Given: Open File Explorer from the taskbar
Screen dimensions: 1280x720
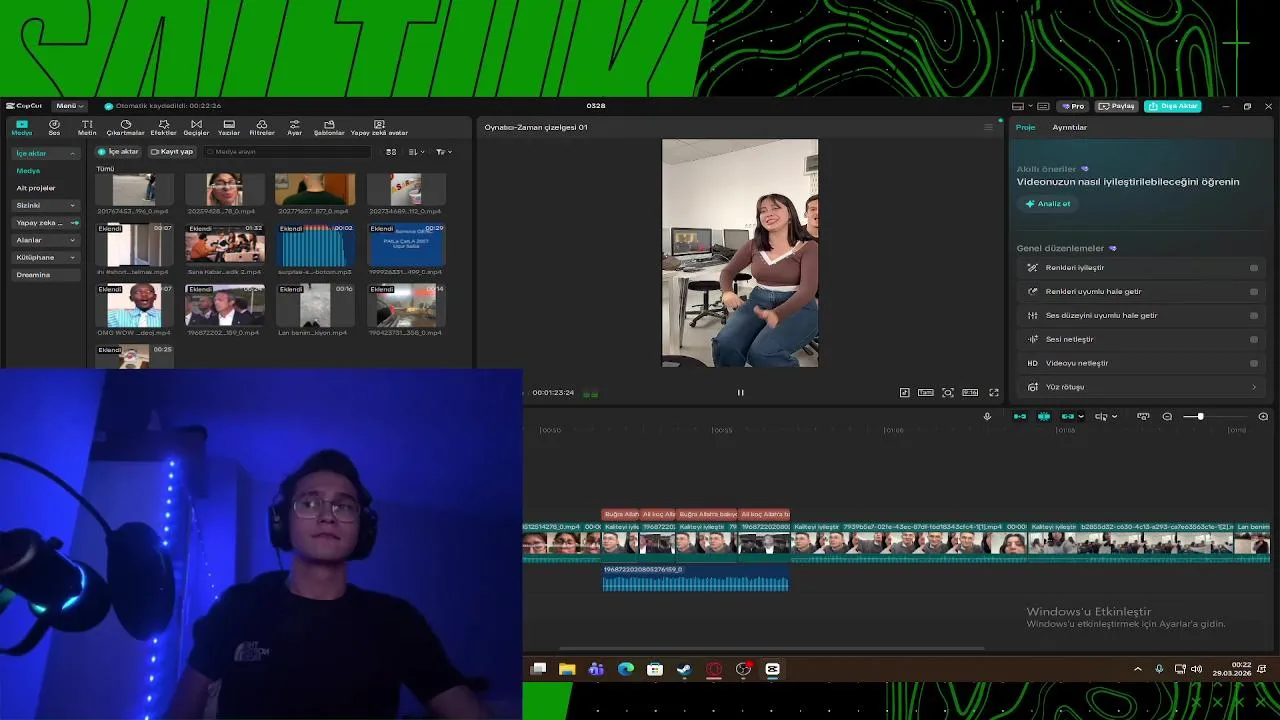Looking at the screenshot, I should (567, 669).
